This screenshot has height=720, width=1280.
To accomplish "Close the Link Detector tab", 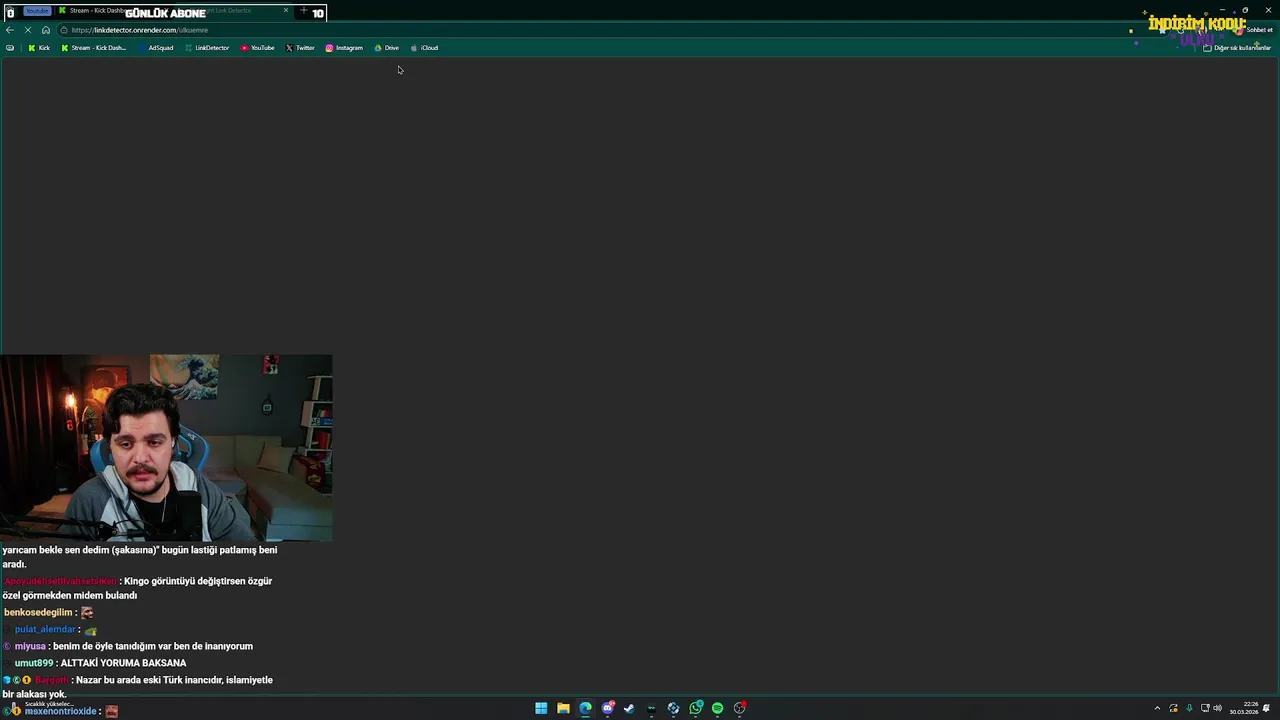I will pos(286,11).
